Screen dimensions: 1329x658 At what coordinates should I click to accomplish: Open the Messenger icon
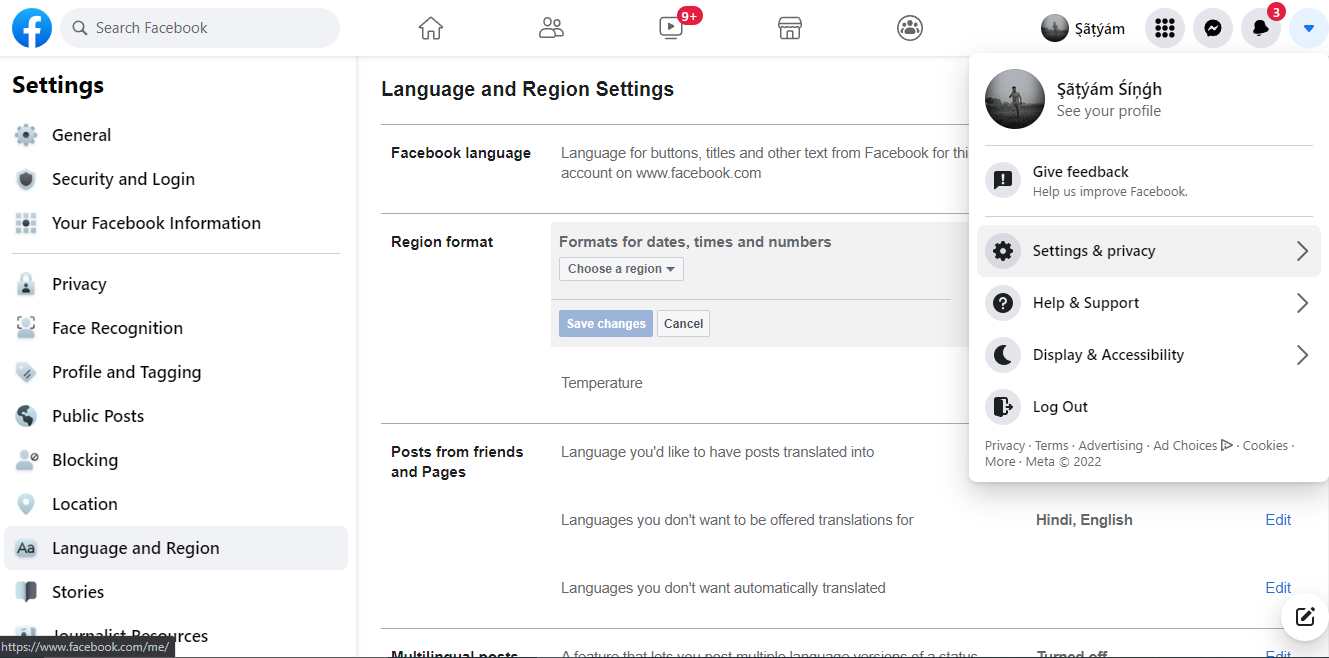(x=1213, y=28)
